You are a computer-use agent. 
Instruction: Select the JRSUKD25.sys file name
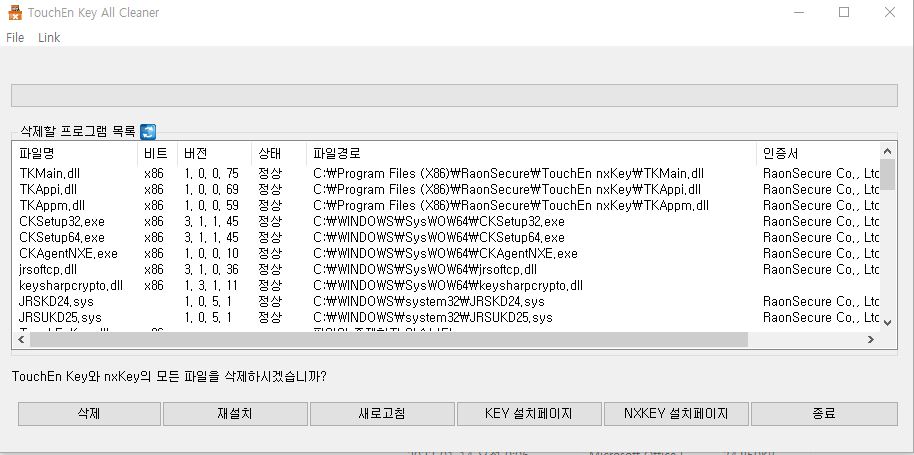(60, 318)
